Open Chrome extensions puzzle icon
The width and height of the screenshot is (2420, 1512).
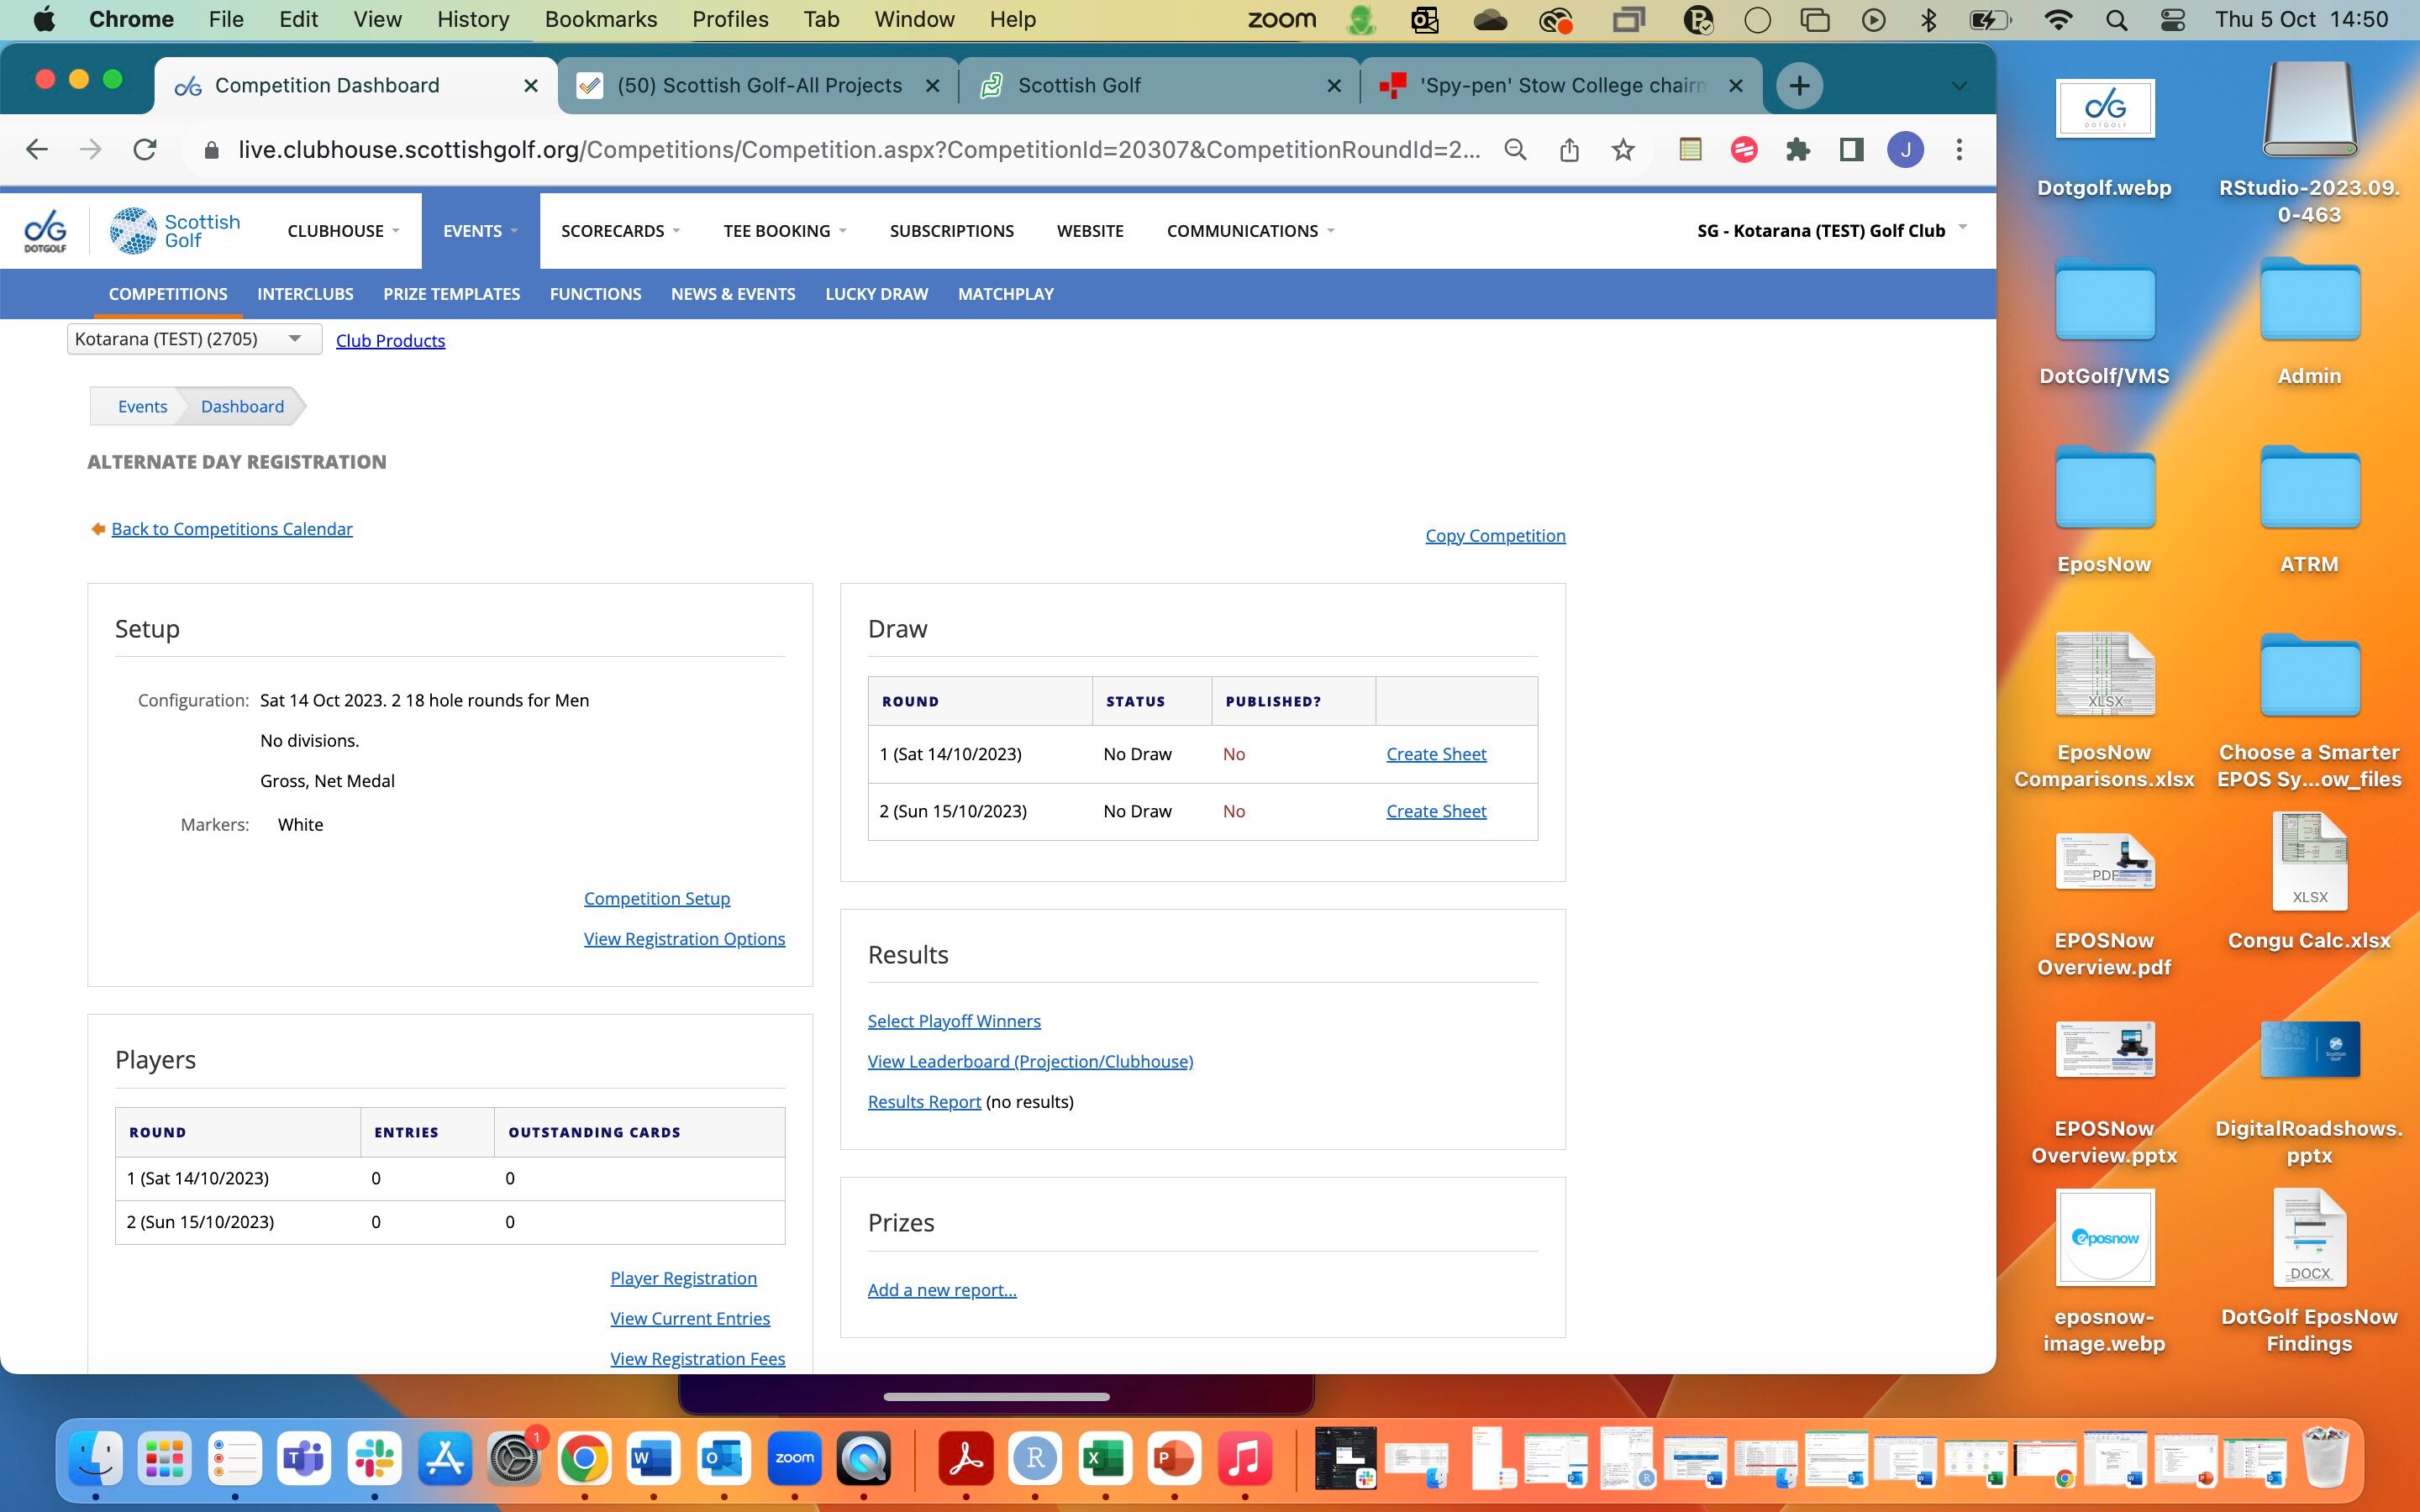[x=1797, y=150]
